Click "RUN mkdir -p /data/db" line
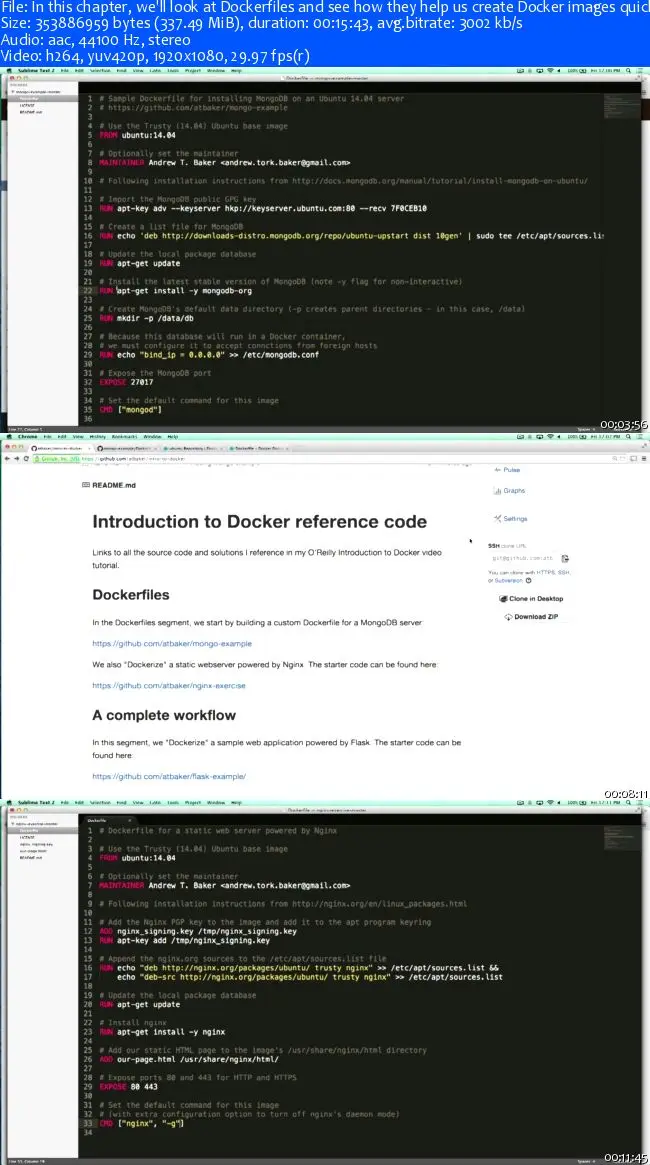Viewport: 650px width, 1165px height. [x=146, y=318]
